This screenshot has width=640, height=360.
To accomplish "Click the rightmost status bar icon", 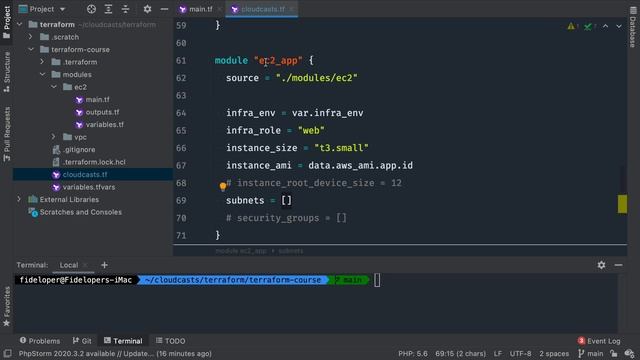I will [x=629, y=353].
